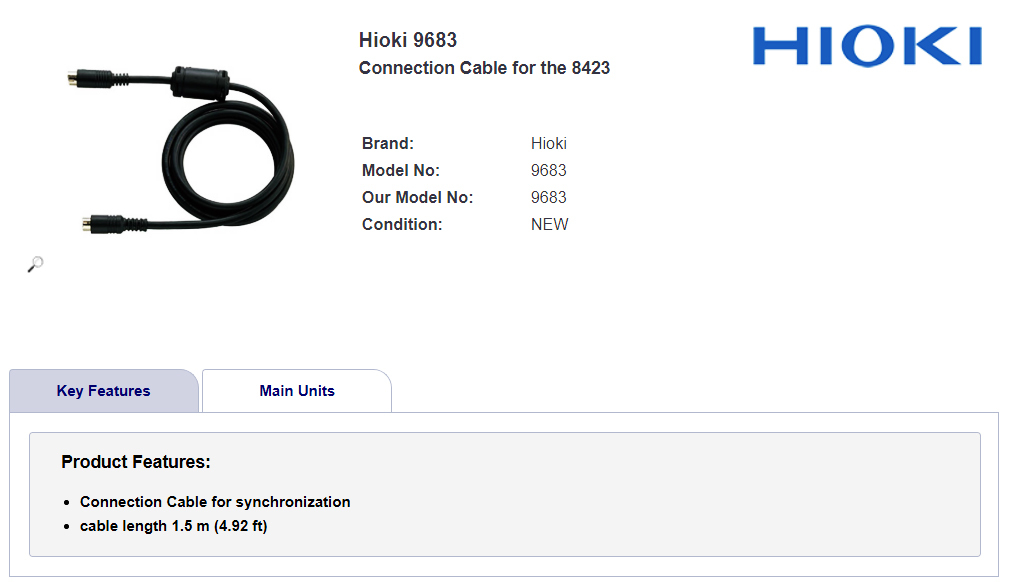Select the Connection Cable for the 8423 subtitle
1011x582 pixels.
click(x=484, y=68)
